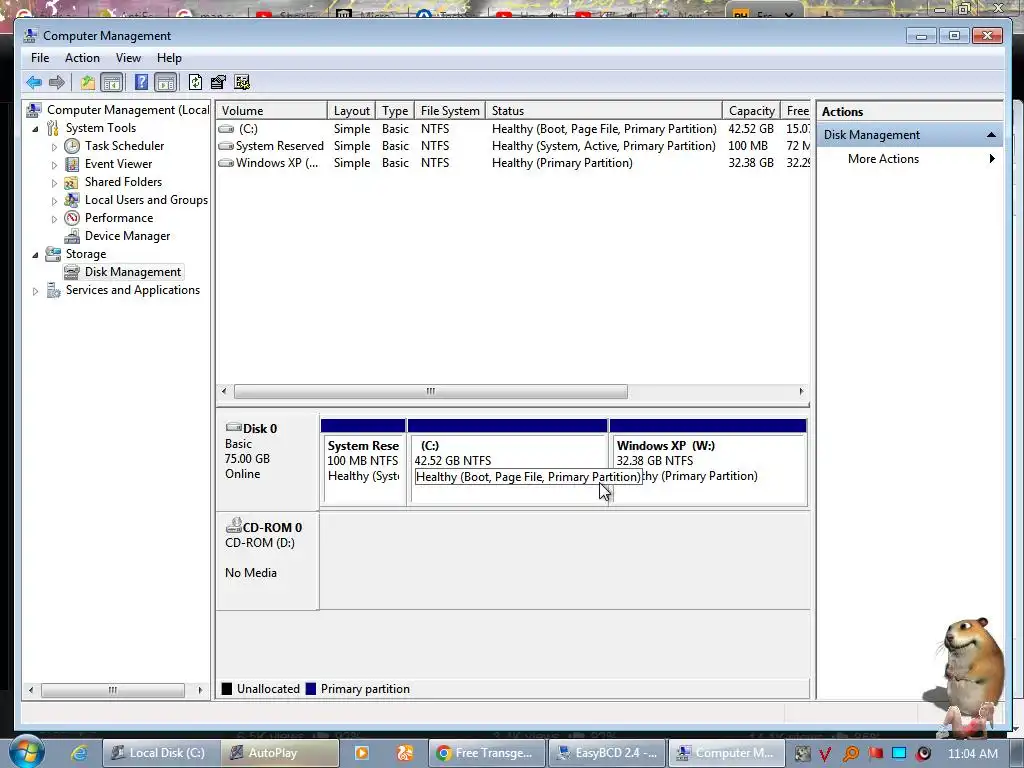Click the 42.52 GB capacity cell
The width and height of the screenshot is (1024, 768).
751,129
